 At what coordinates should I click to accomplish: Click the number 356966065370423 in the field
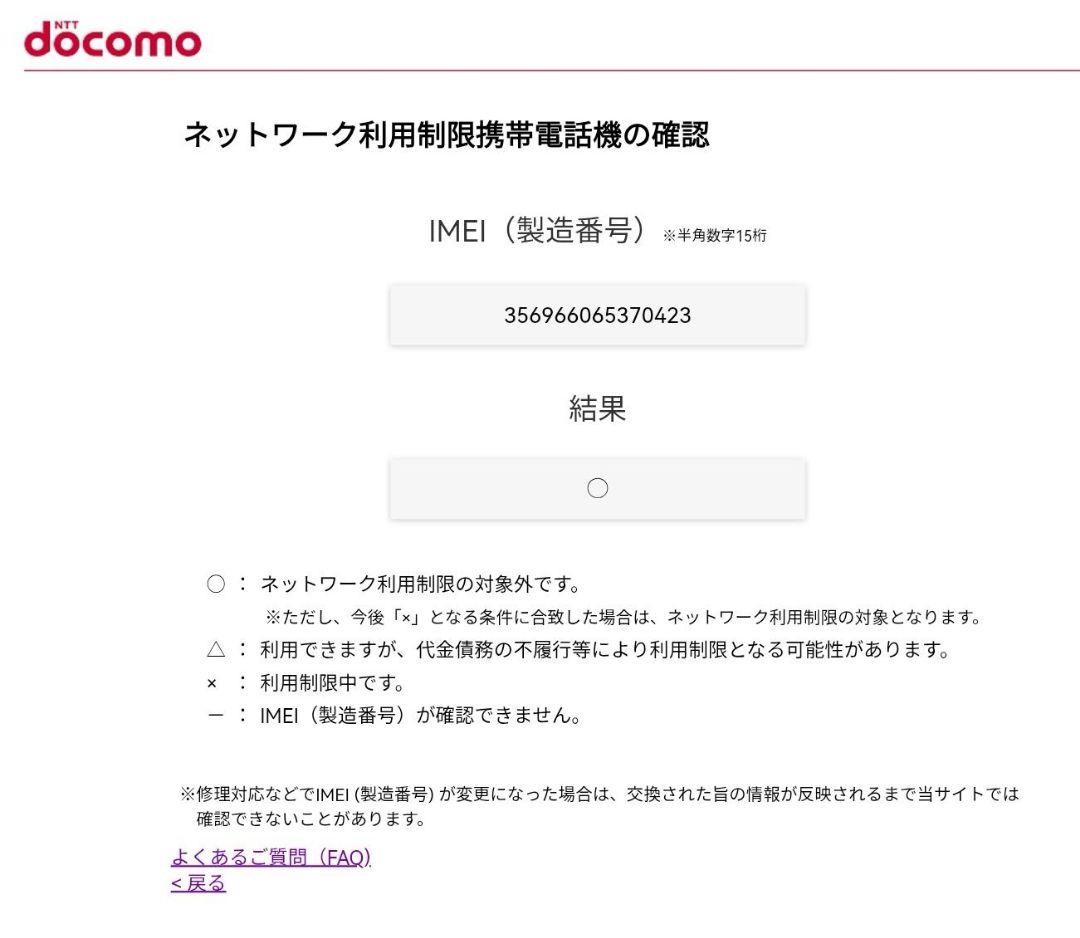597,314
